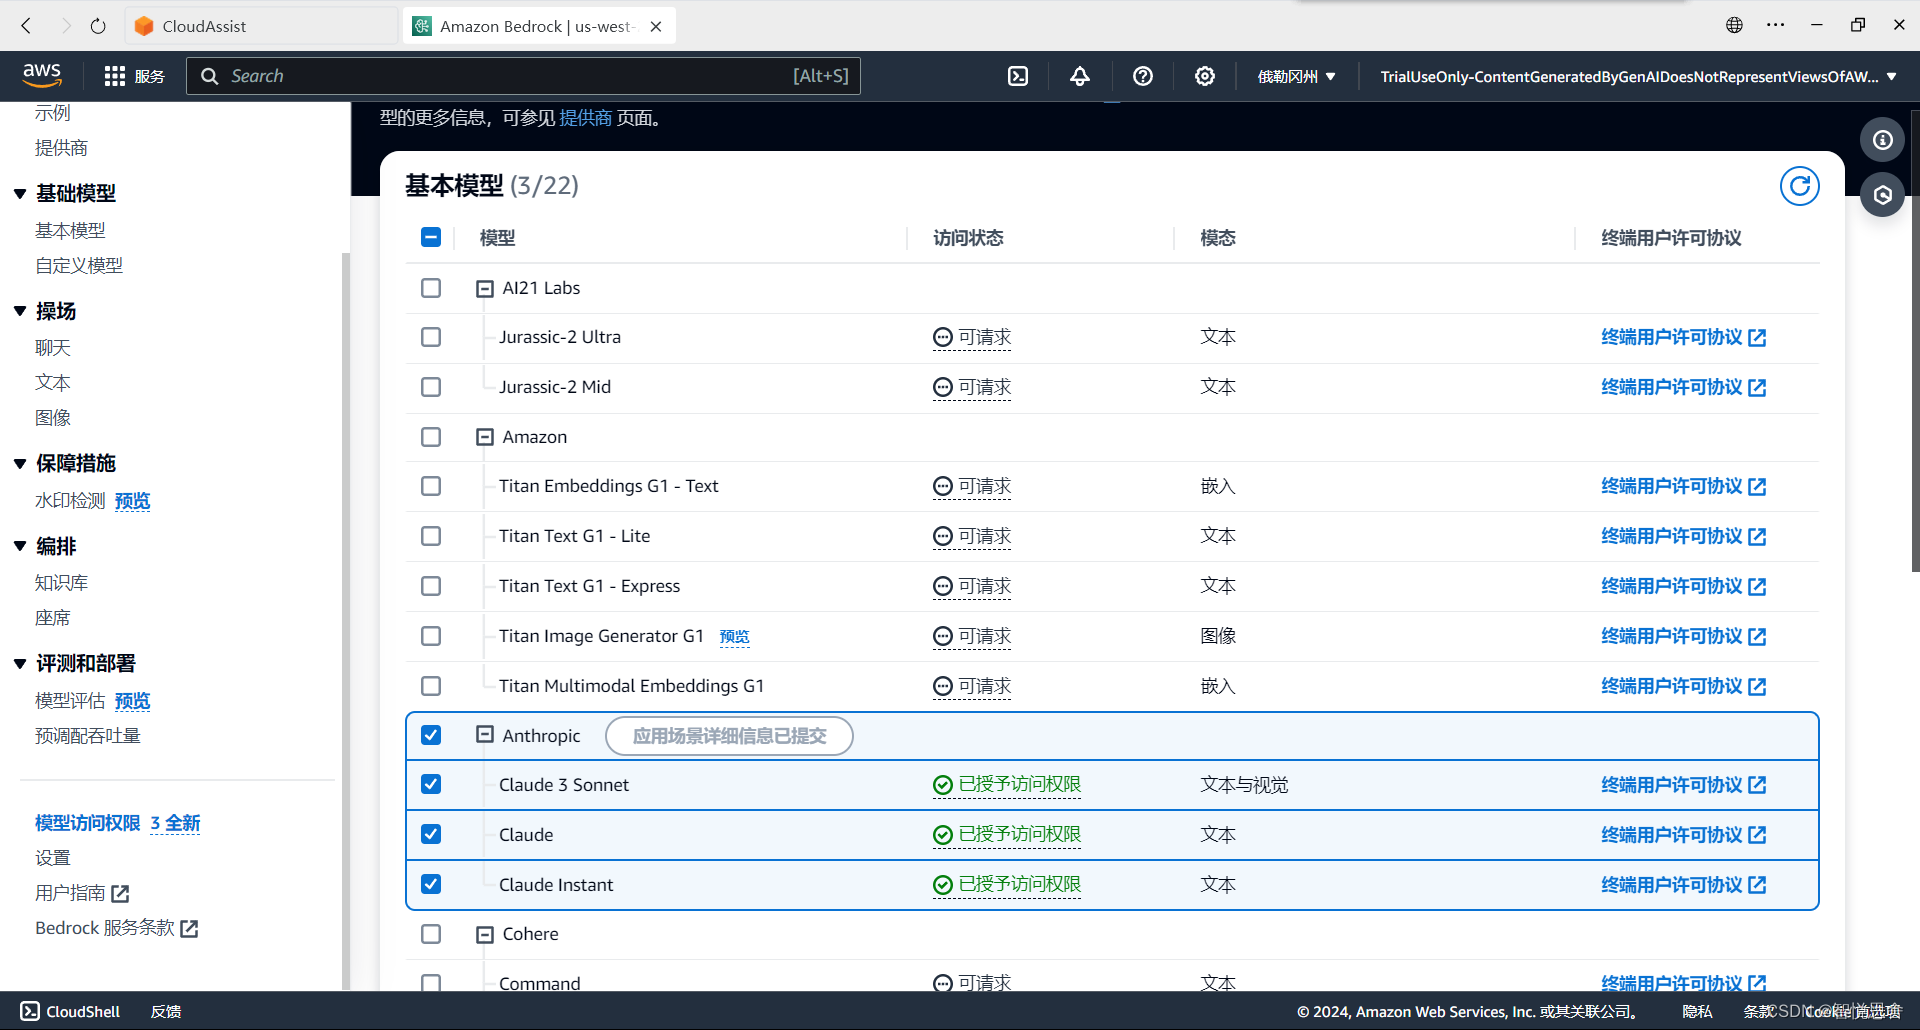Open 模型访问权限 in the sidebar

point(88,823)
